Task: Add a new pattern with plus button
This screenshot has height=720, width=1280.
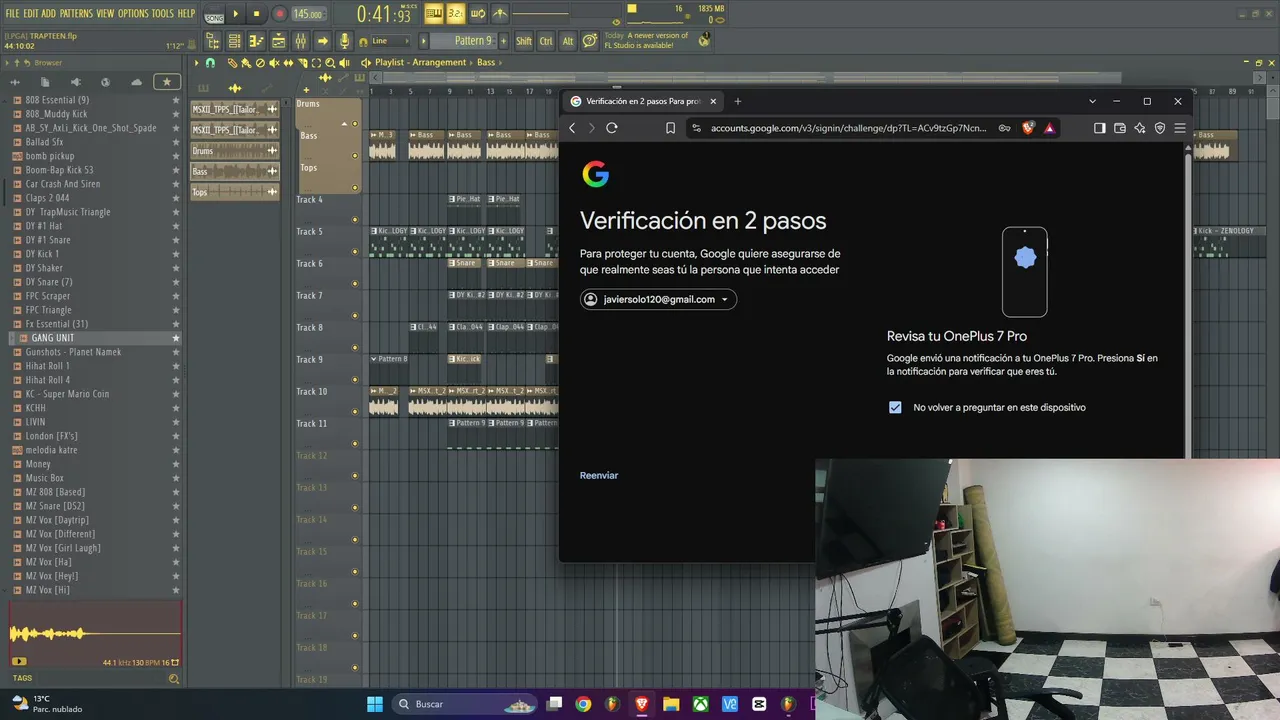Action: pyautogui.click(x=505, y=41)
